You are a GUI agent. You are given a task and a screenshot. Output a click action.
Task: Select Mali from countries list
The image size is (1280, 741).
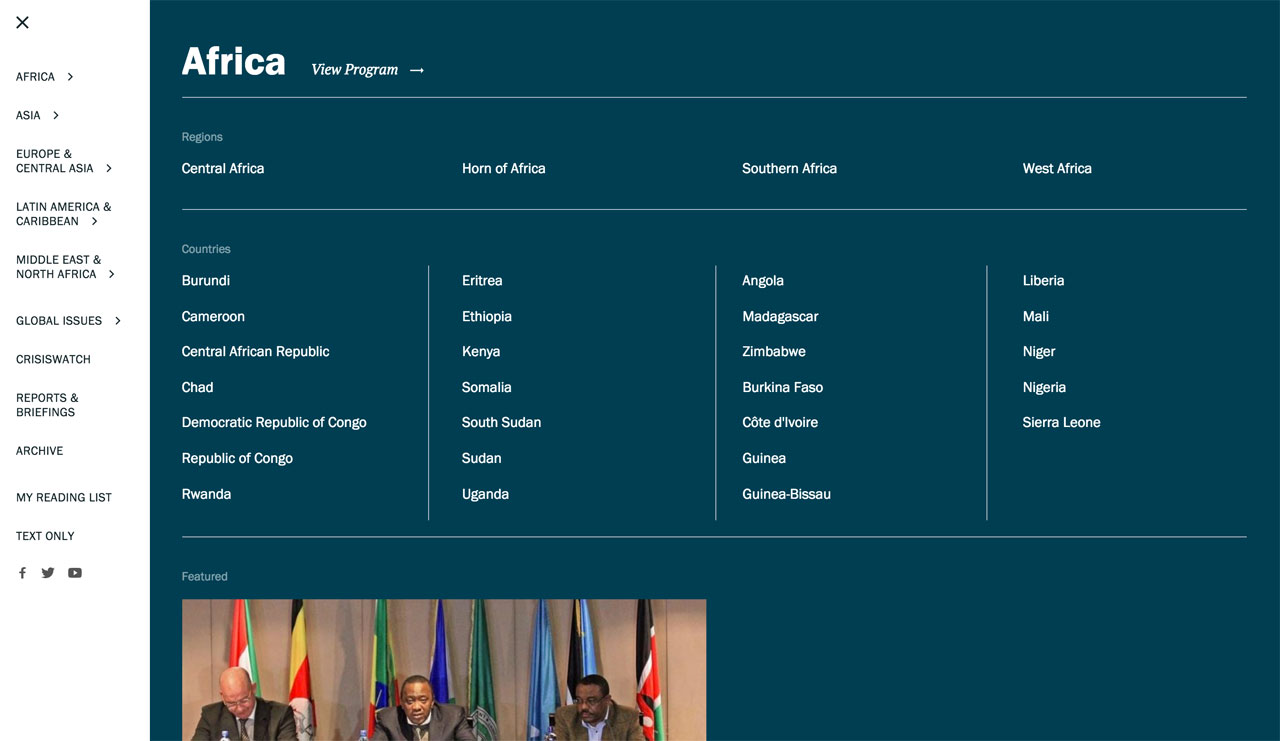coord(1036,316)
